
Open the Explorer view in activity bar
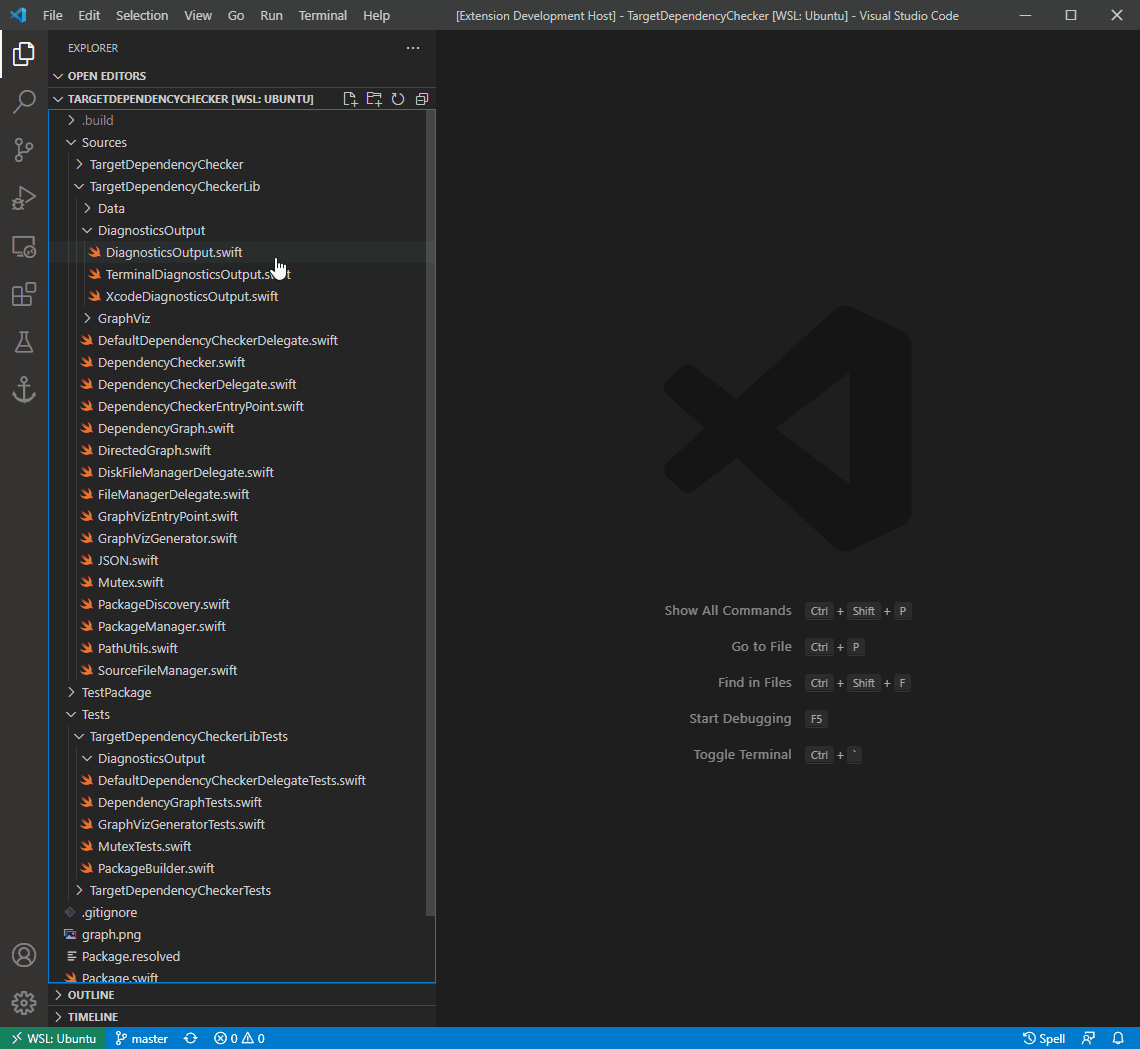point(23,54)
